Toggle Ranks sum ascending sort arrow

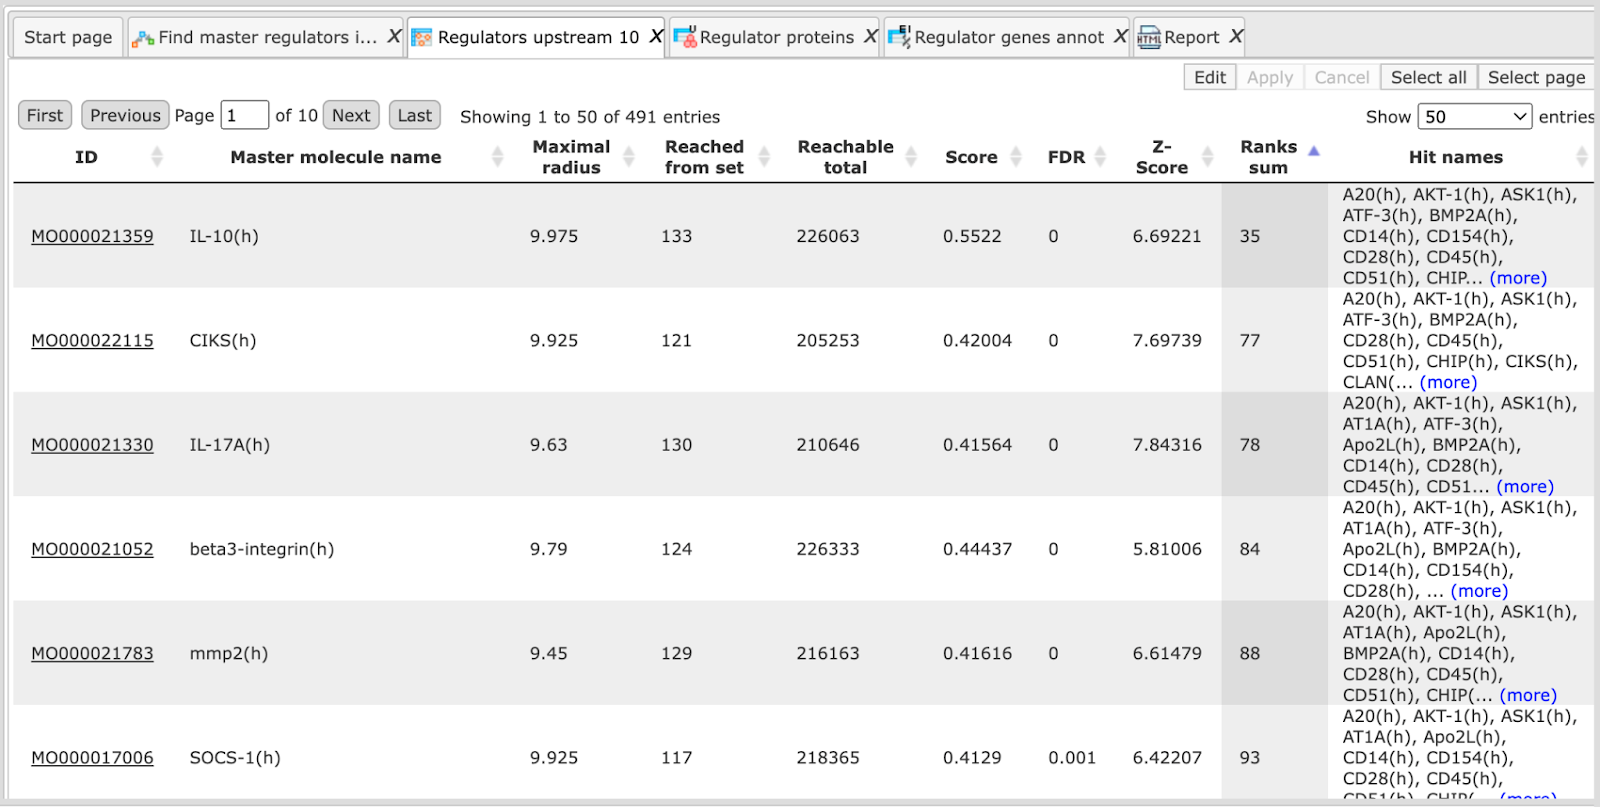point(1314,151)
